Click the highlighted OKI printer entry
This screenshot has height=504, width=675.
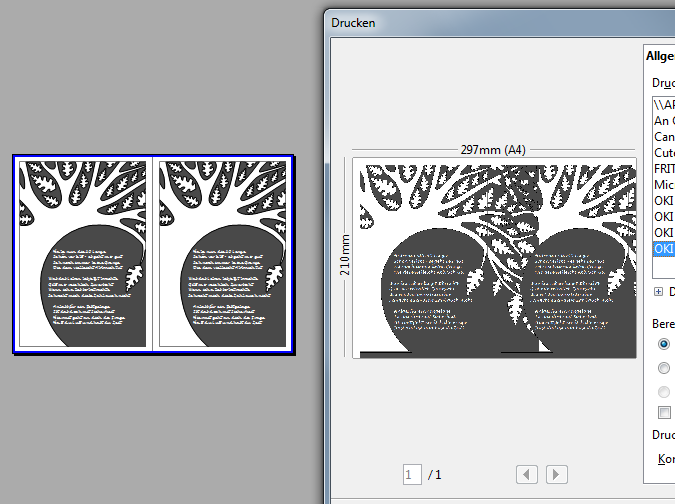[x=663, y=248]
